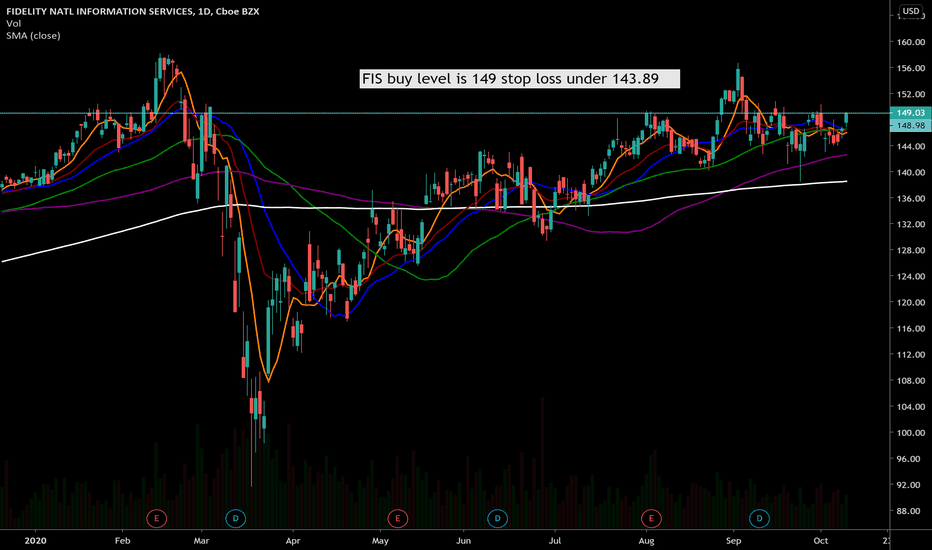Click the Vol indicator label
The height and width of the screenshot is (550, 932).
tap(14, 23)
